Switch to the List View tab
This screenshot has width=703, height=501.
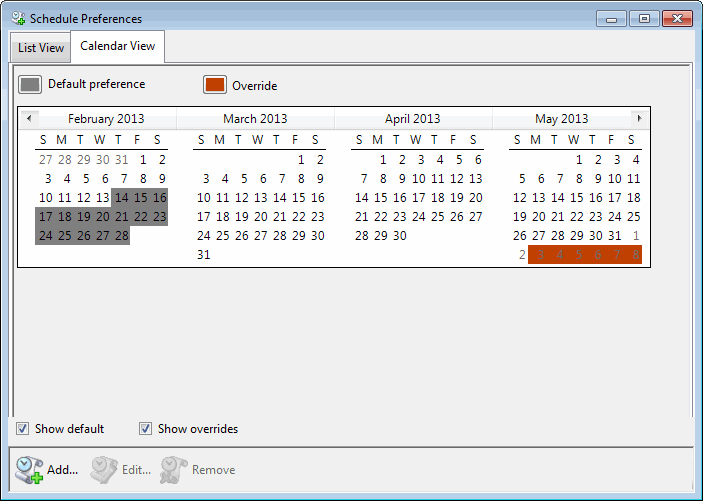click(40, 48)
